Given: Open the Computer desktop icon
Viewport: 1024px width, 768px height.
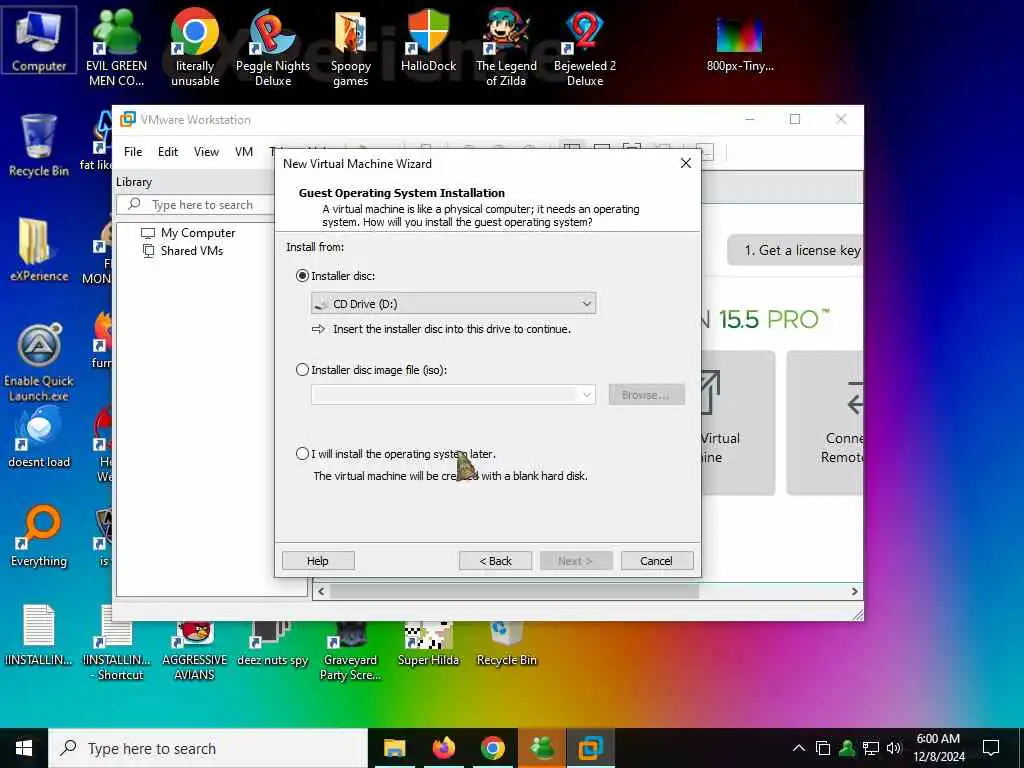Looking at the screenshot, I should point(39,40).
